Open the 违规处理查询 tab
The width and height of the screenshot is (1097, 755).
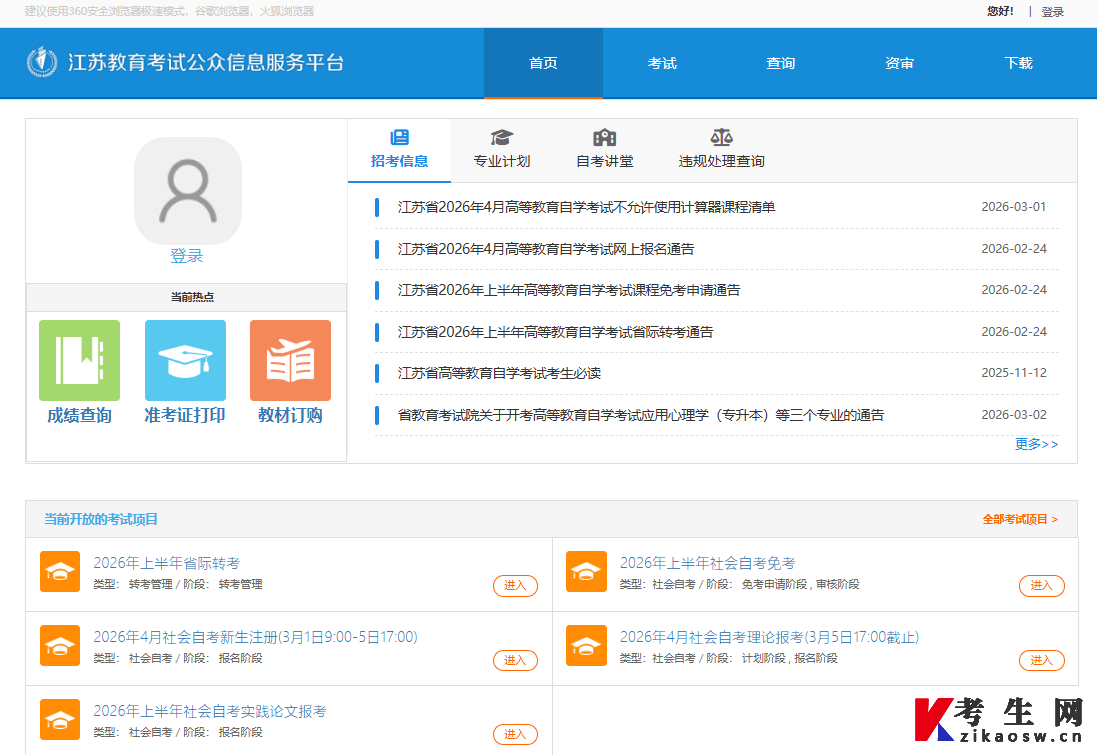pyautogui.click(x=721, y=150)
